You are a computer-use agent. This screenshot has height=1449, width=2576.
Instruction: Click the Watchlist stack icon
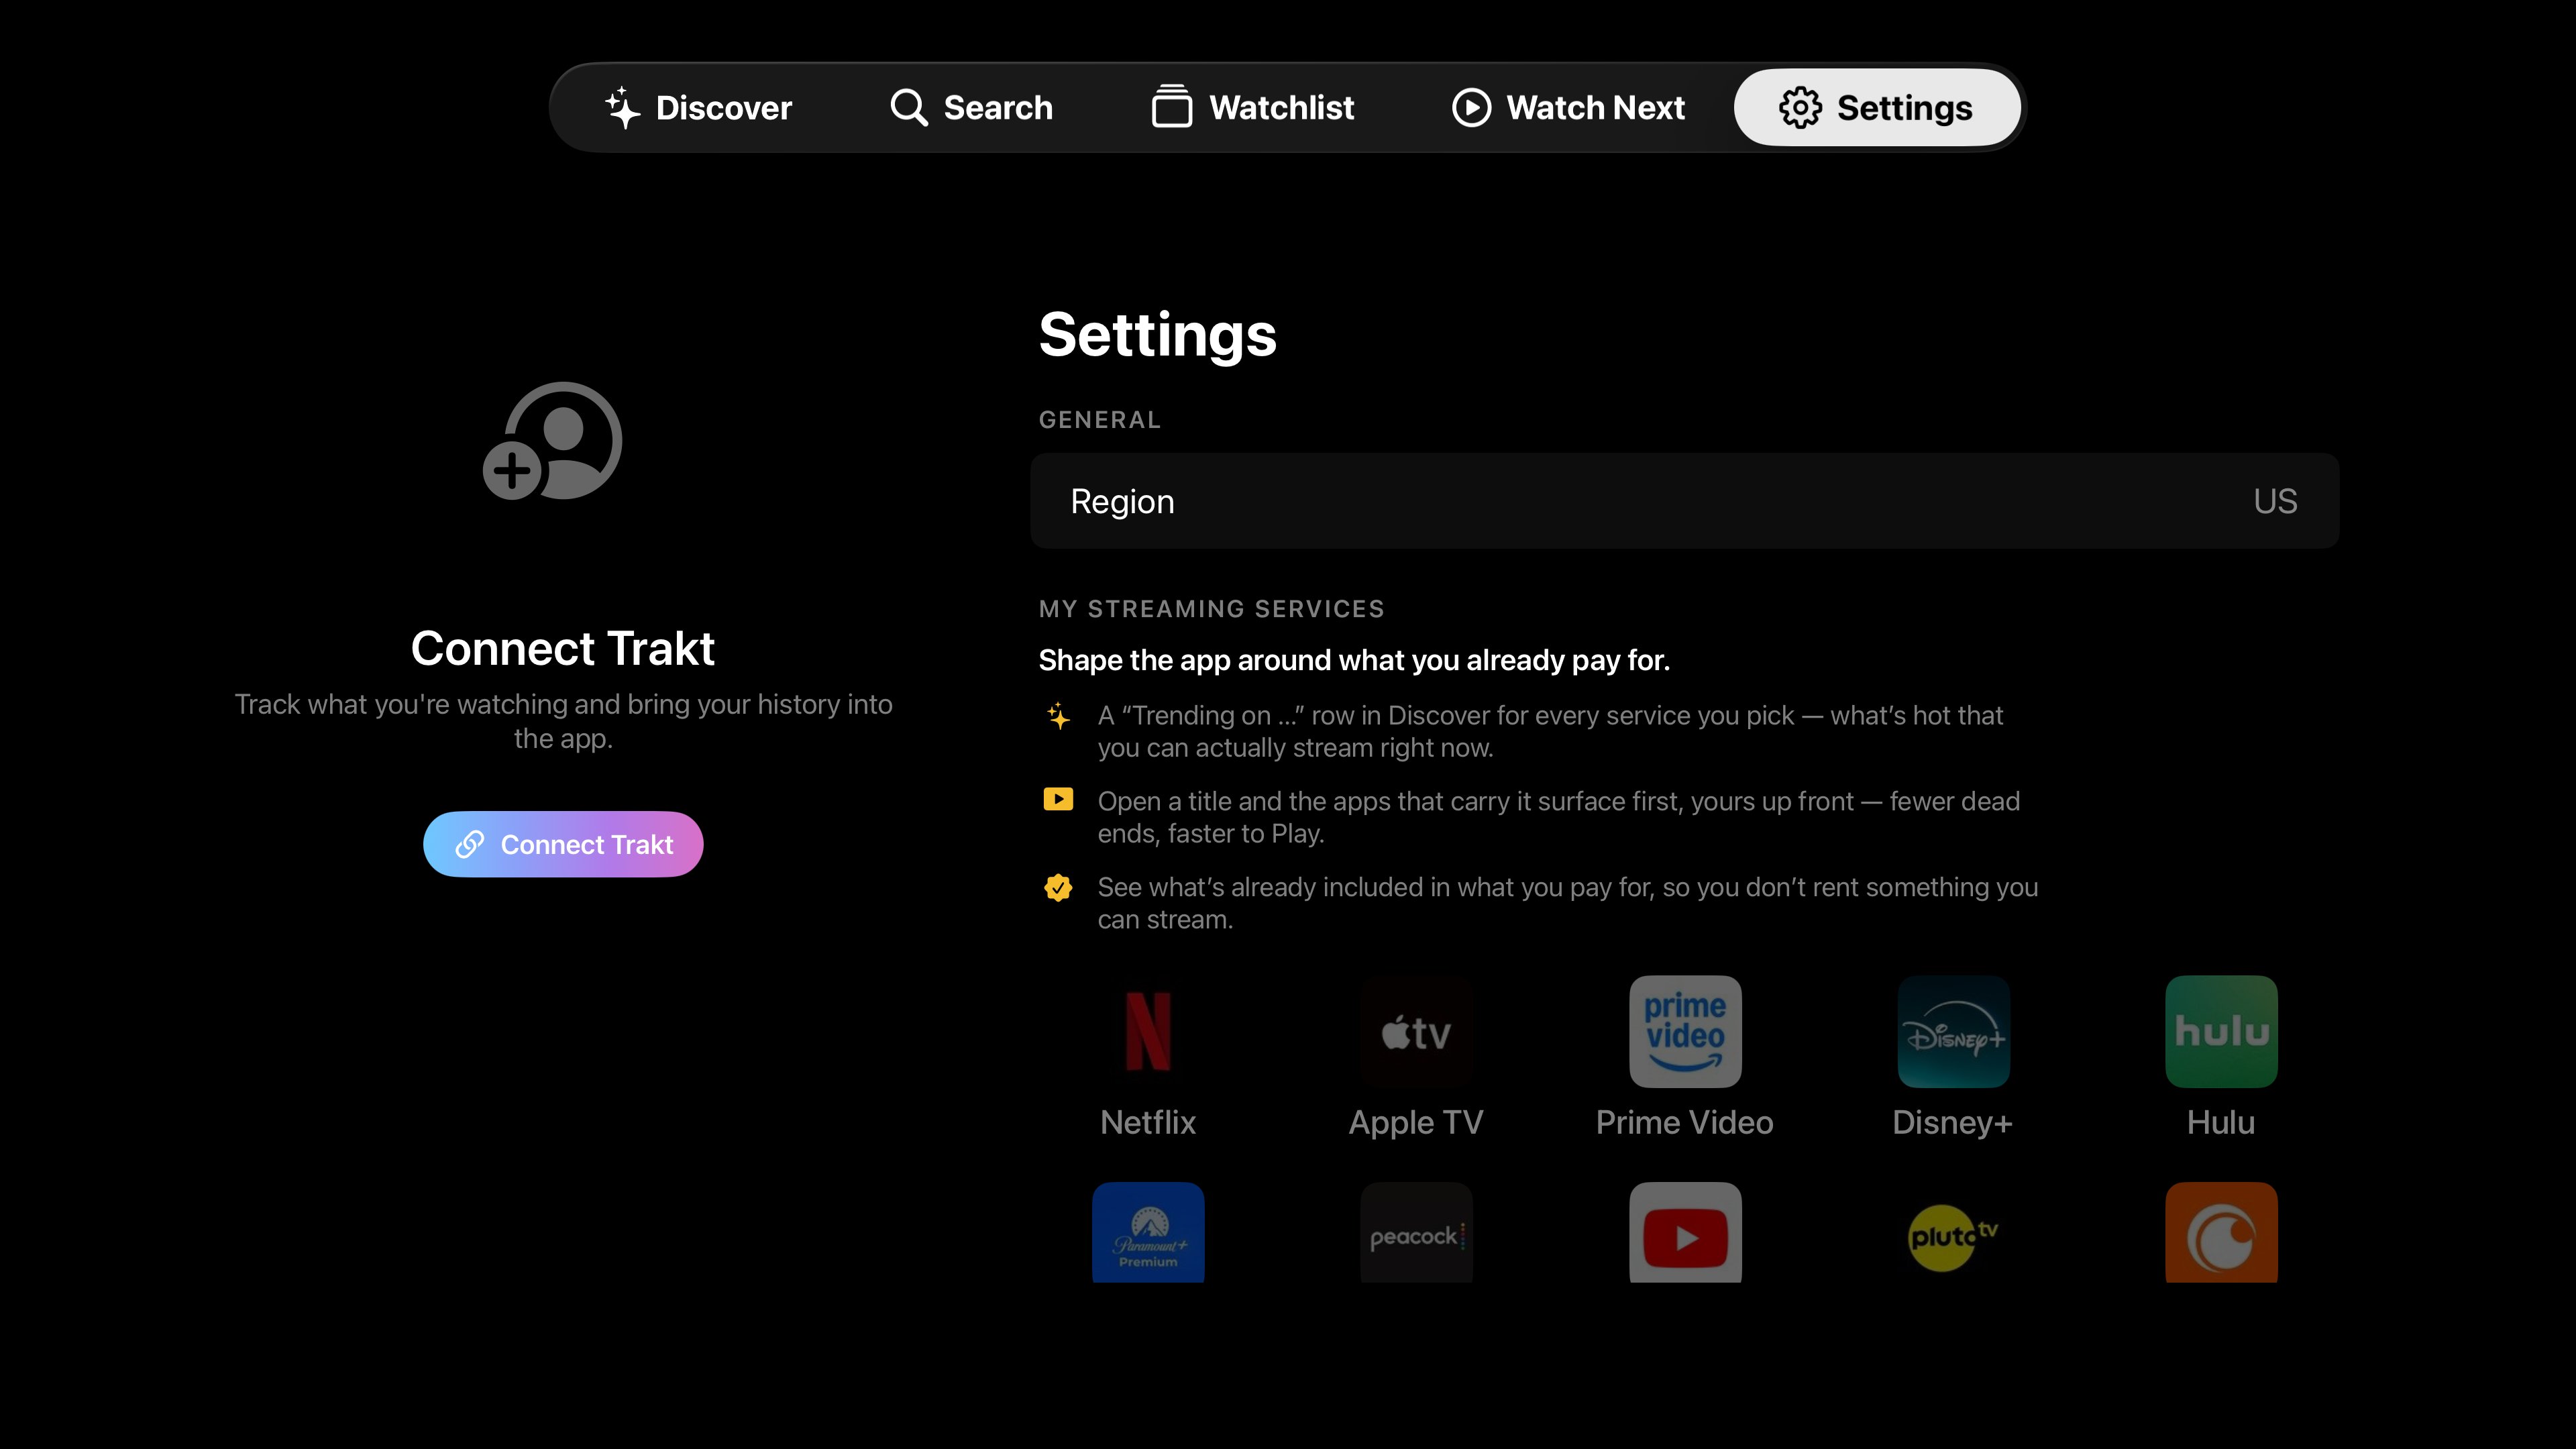(x=1171, y=106)
